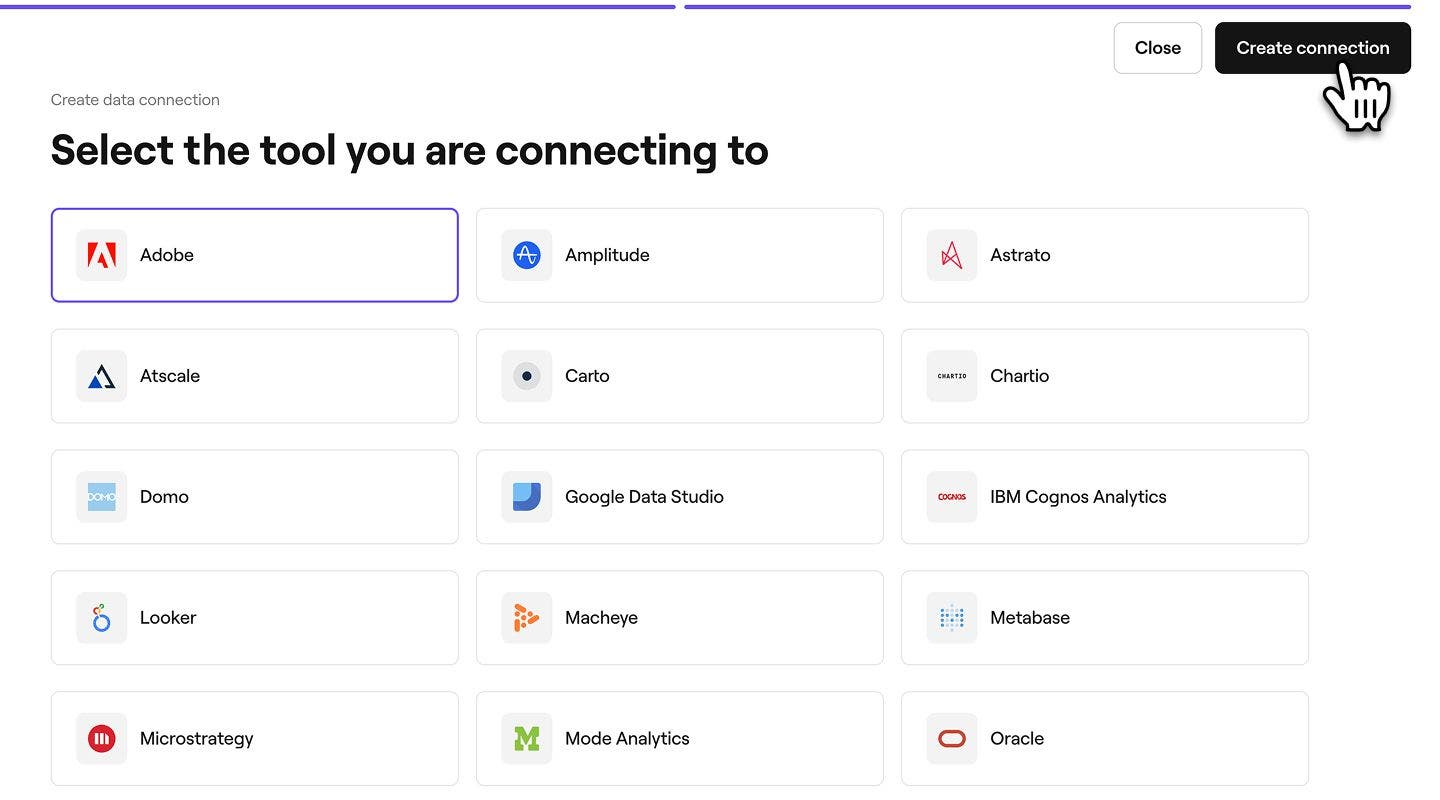Click the Adobe logo icon
The height and width of the screenshot is (800, 1440).
(x=101, y=255)
